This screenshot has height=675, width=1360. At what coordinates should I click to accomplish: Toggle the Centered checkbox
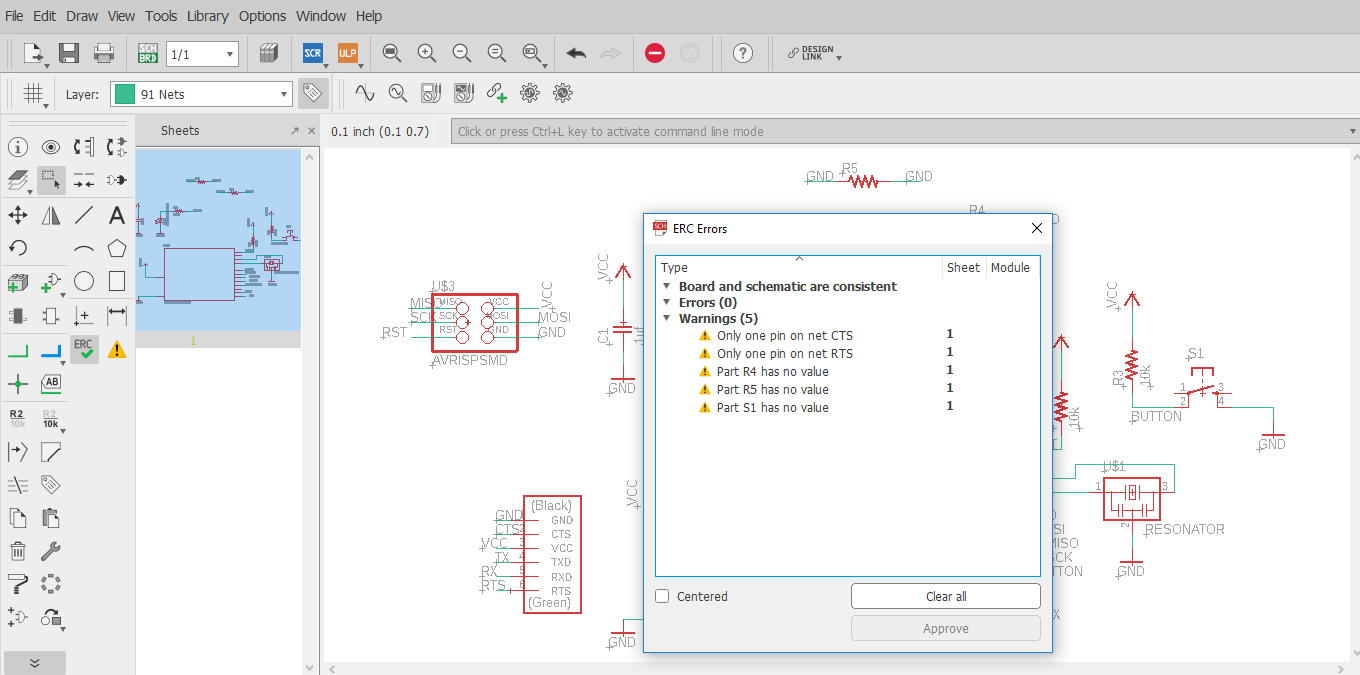[x=662, y=596]
